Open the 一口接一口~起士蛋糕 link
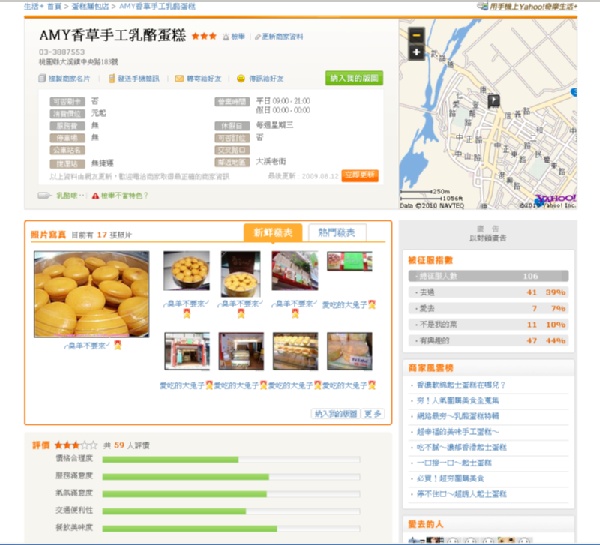Screen dimensions: 600x545 (454, 463)
